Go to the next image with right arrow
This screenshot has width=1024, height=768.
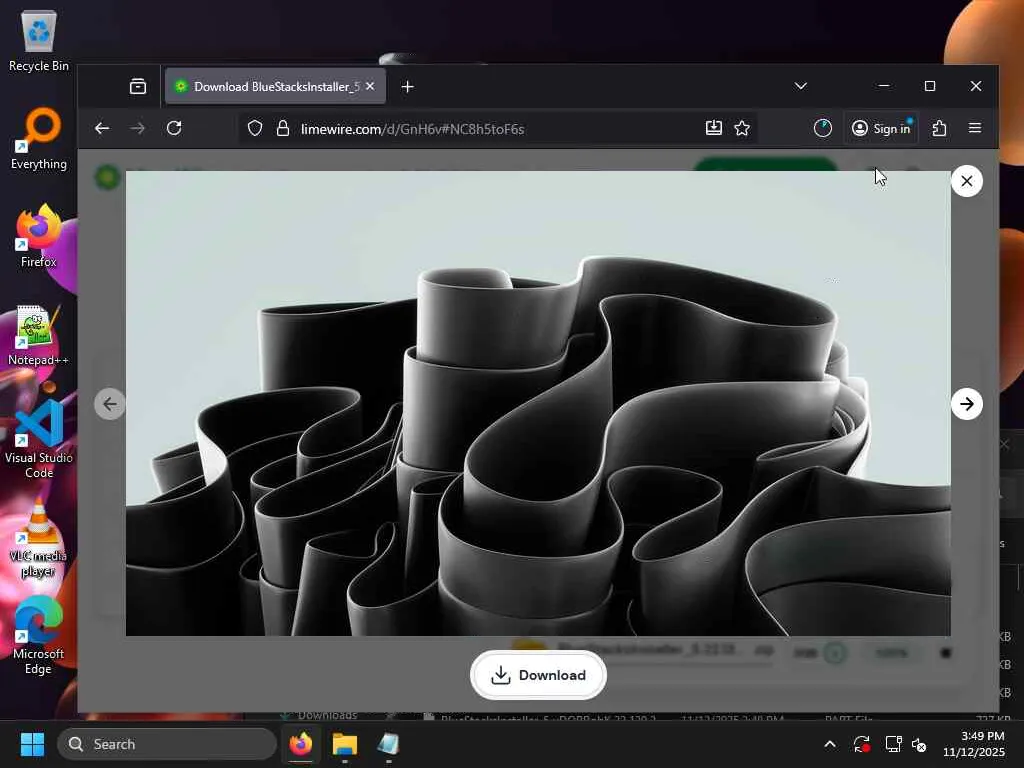pos(966,404)
